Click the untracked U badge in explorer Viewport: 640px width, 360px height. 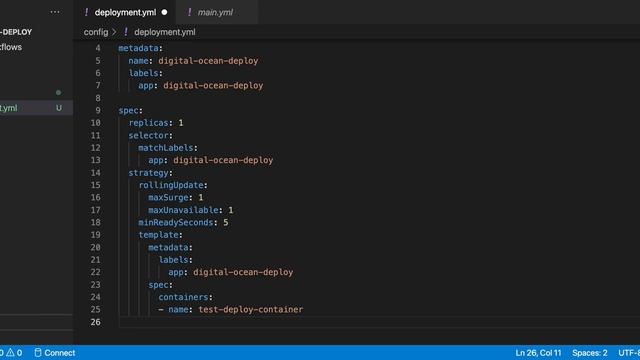59,108
